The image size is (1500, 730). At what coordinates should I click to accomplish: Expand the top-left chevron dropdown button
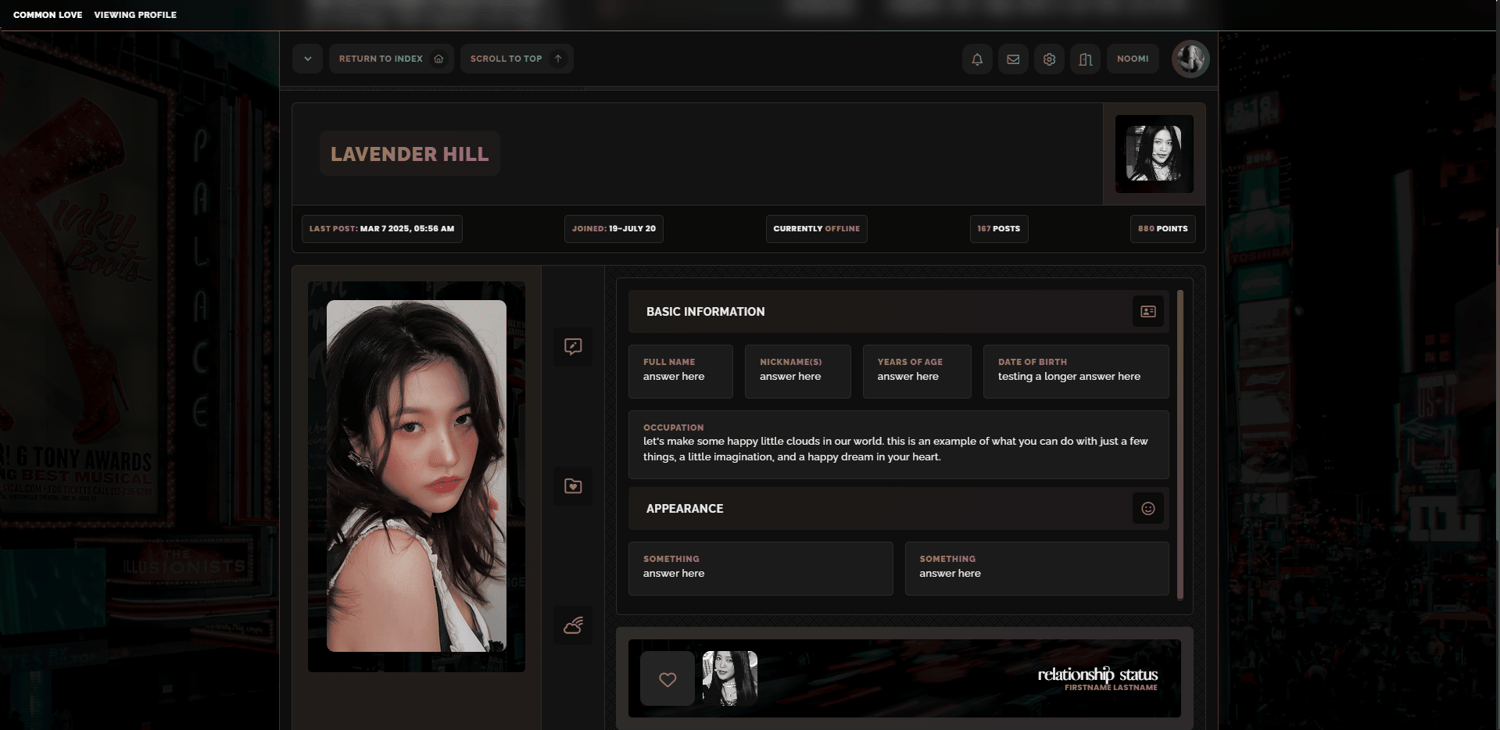coord(307,58)
